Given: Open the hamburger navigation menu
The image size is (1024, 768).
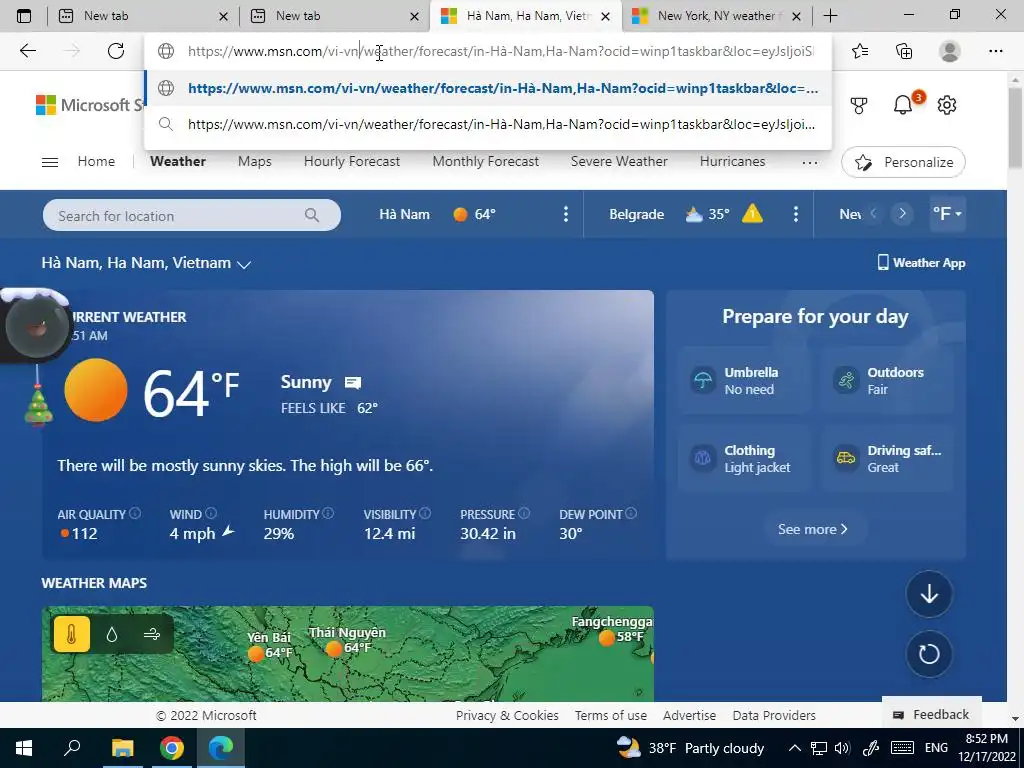Looking at the screenshot, I should [x=50, y=162].
